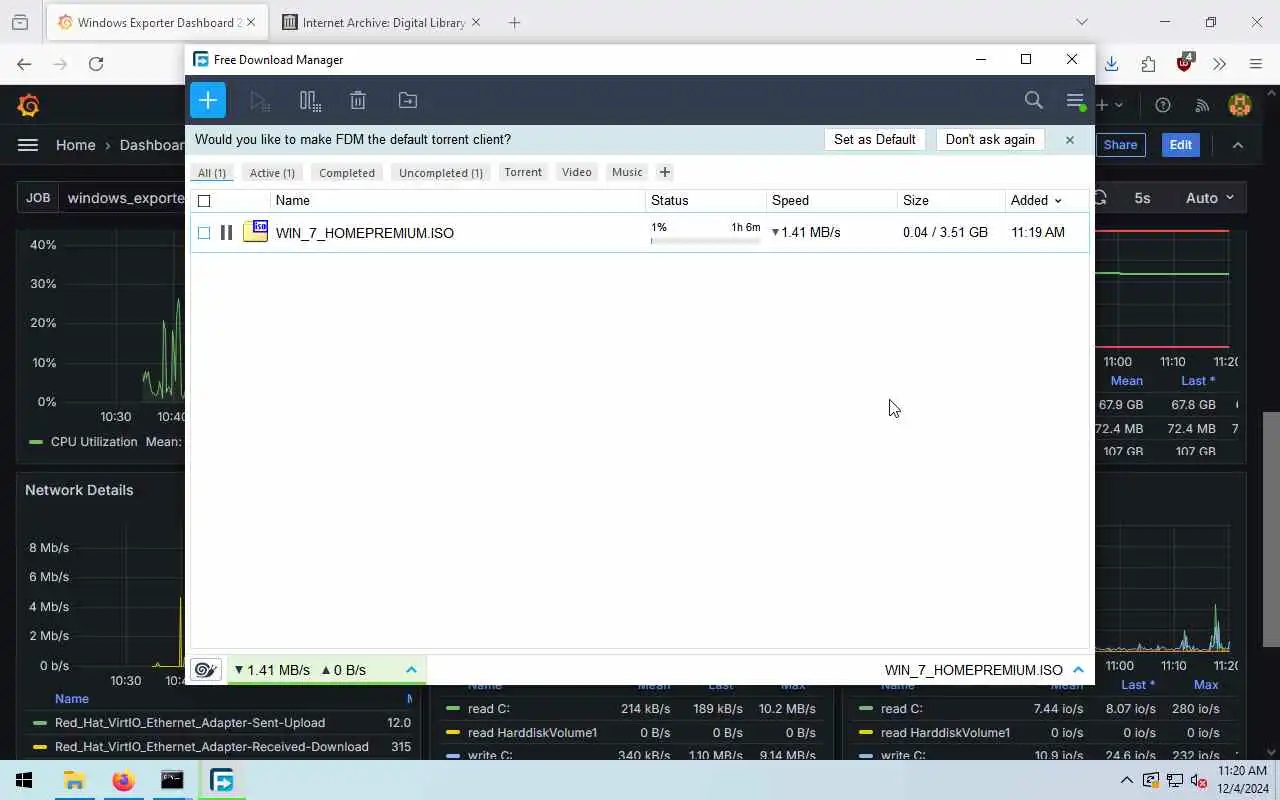Open search in Free Download Manager

(x=1034, y=100)
